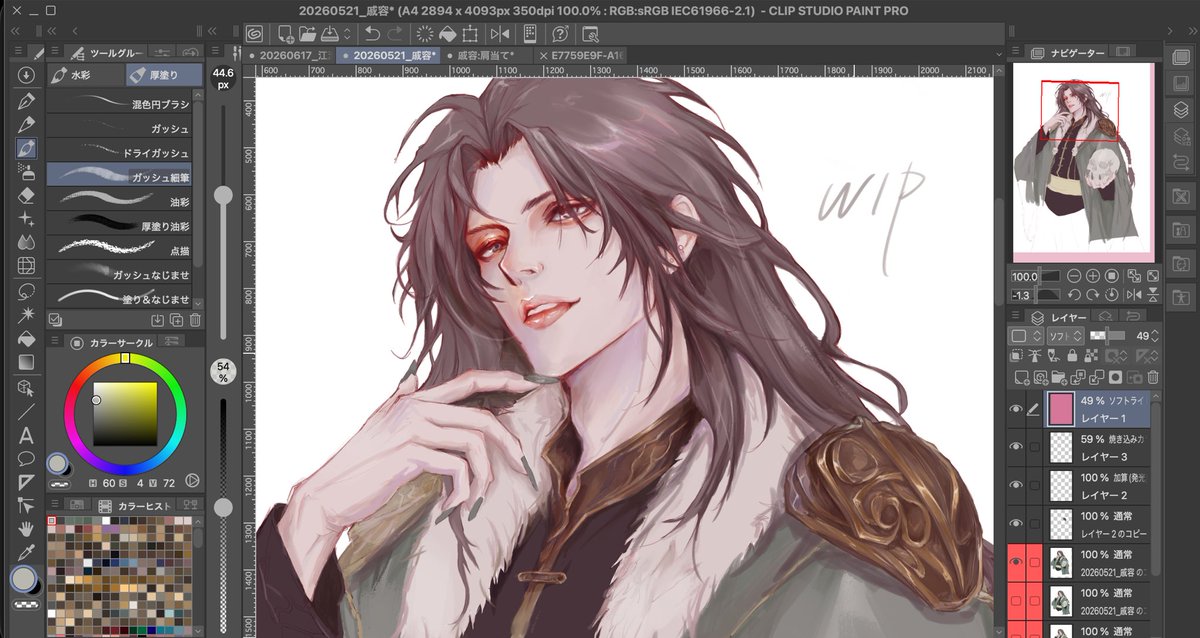Duplicate the selected sub tool

[x=176, y=320]
